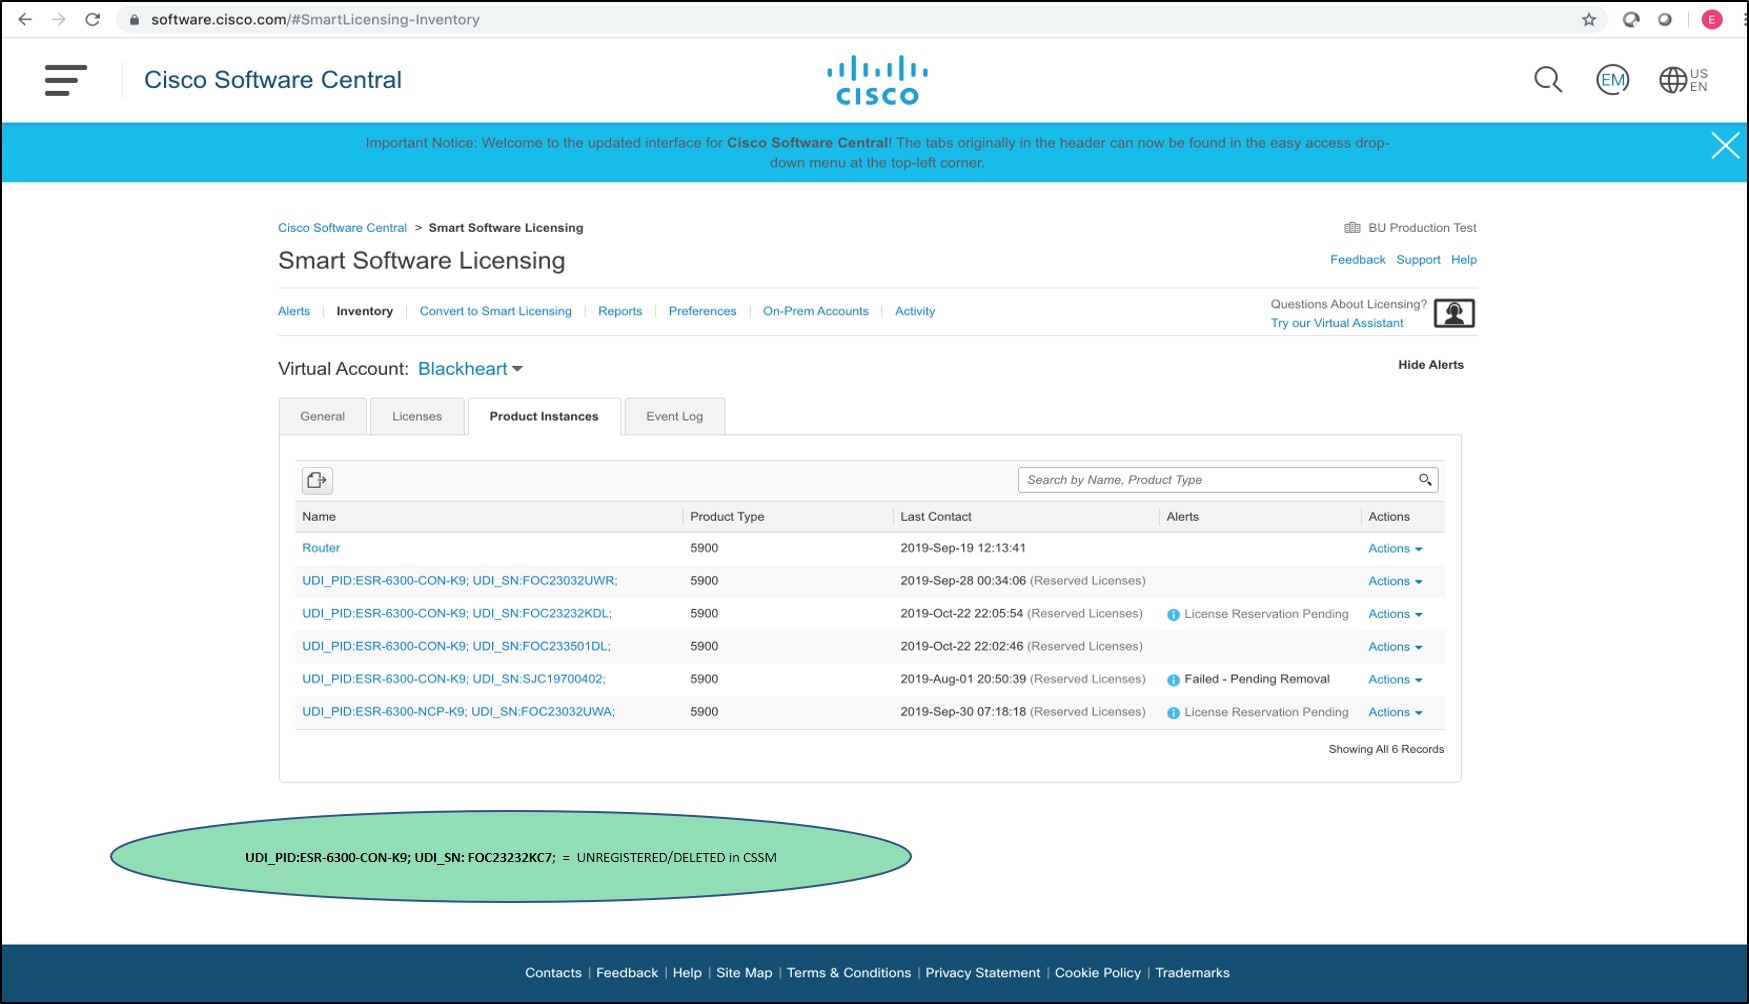The width and height of the screenshot is (1749, 1004).
Task: Click the browser address bar URL
Action: 315,19
